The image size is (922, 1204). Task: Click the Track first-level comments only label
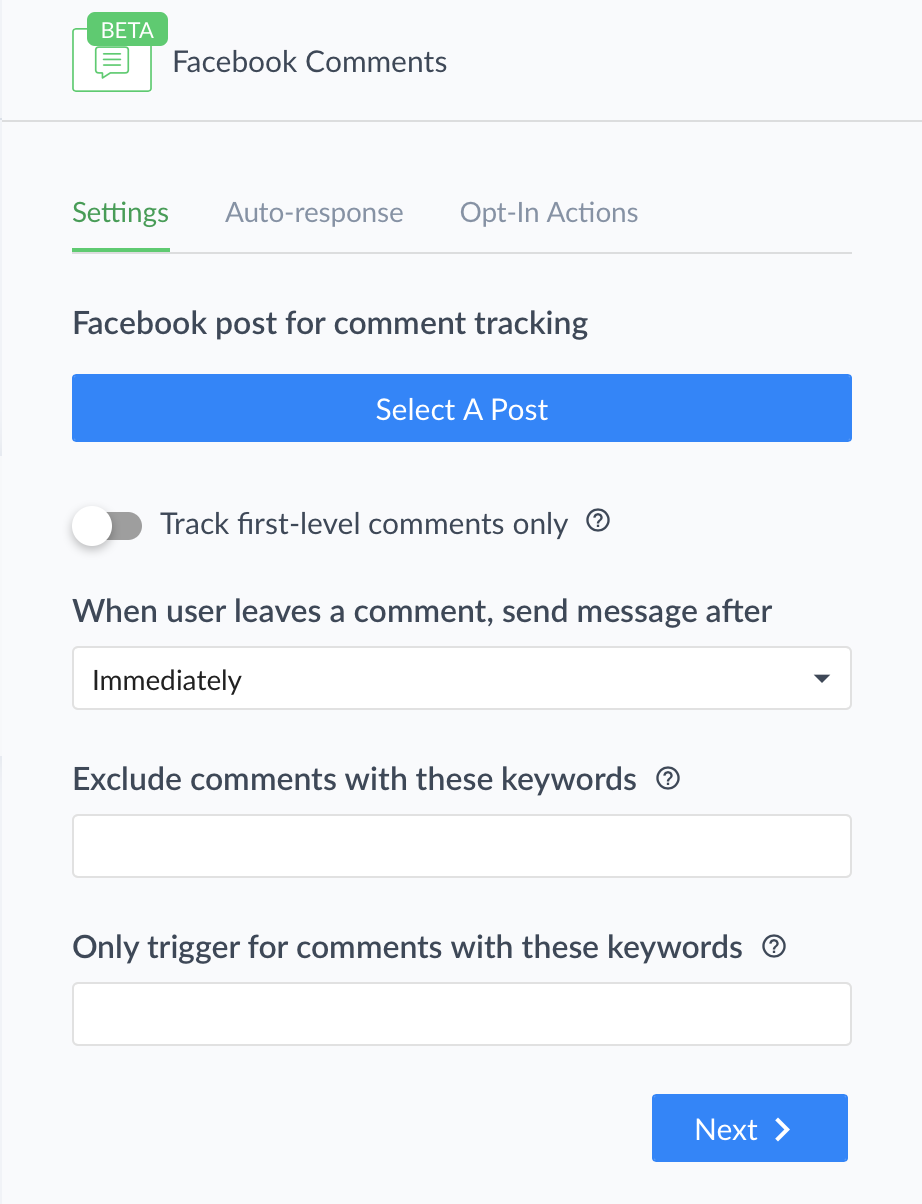click(x=364, y=524)
